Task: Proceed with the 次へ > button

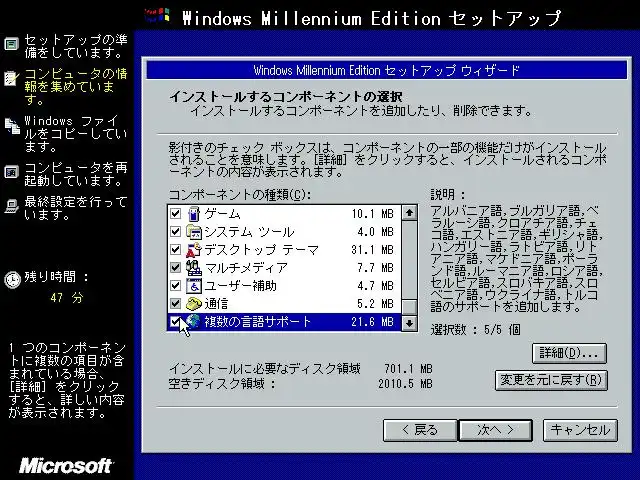Action: pos(496,430)
